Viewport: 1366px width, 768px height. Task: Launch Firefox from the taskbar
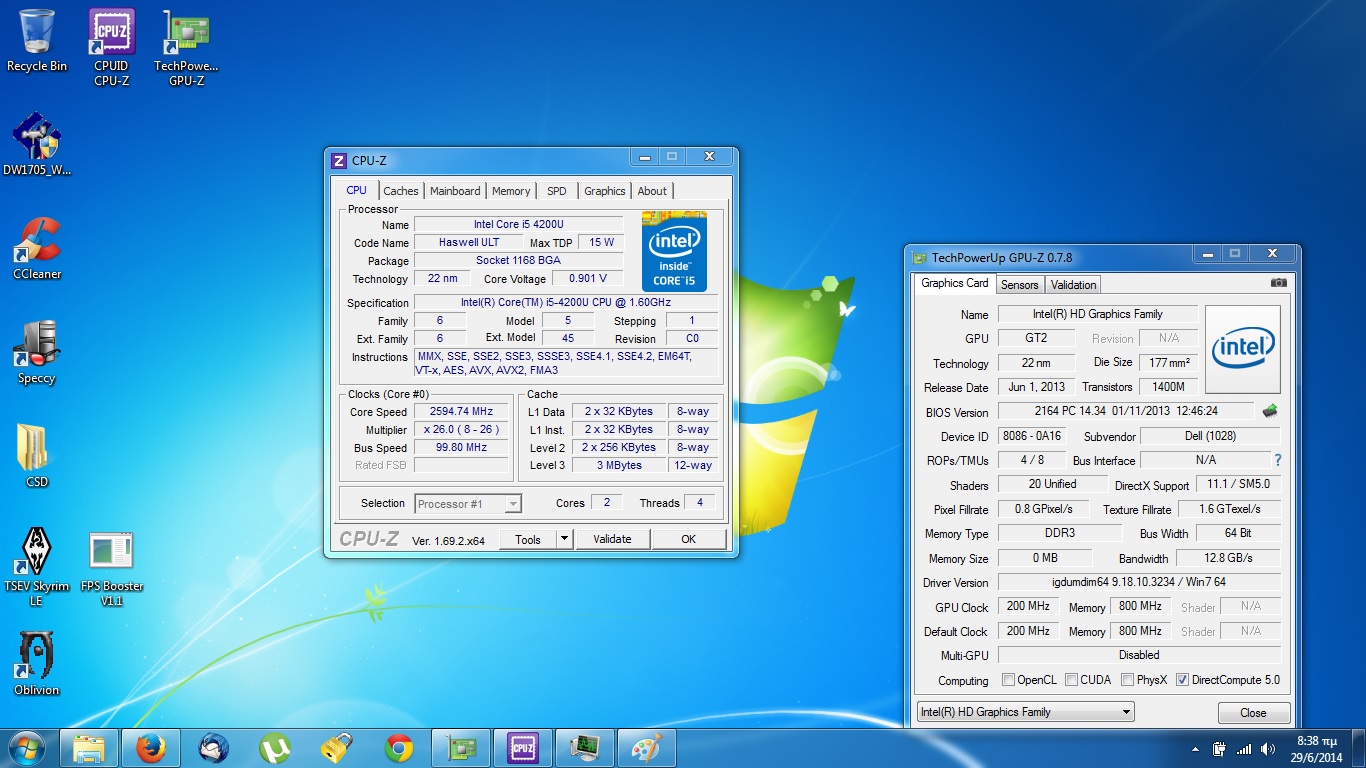151,748
